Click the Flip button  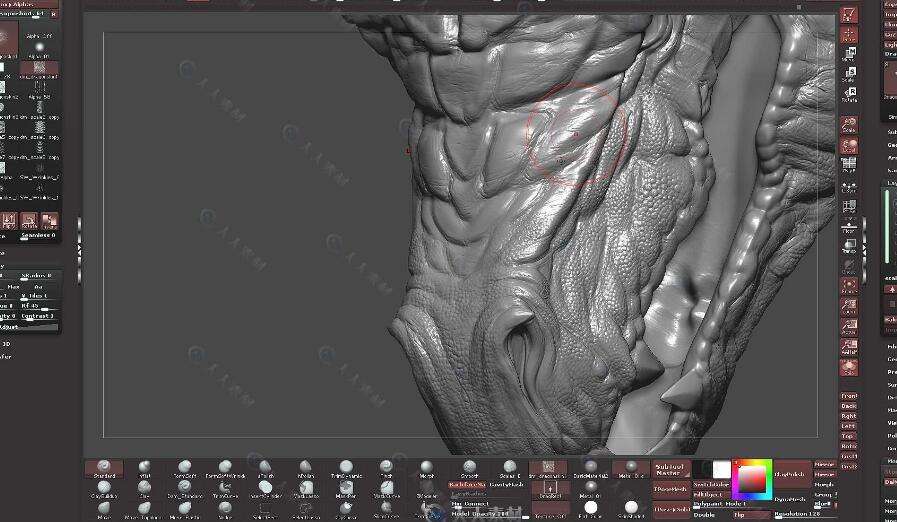tap(751, 515)
